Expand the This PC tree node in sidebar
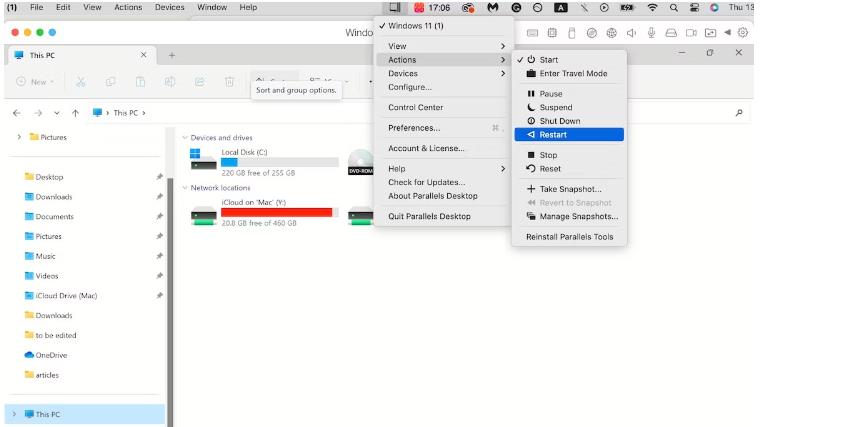The height and width of the screenshot is (427, 854). tap(15, 414)
